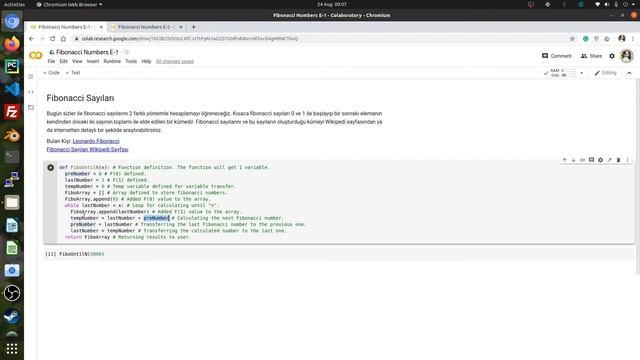Launch PyCharm from the dock
This screenshot has width=640, height=360.
coord(12,66)
